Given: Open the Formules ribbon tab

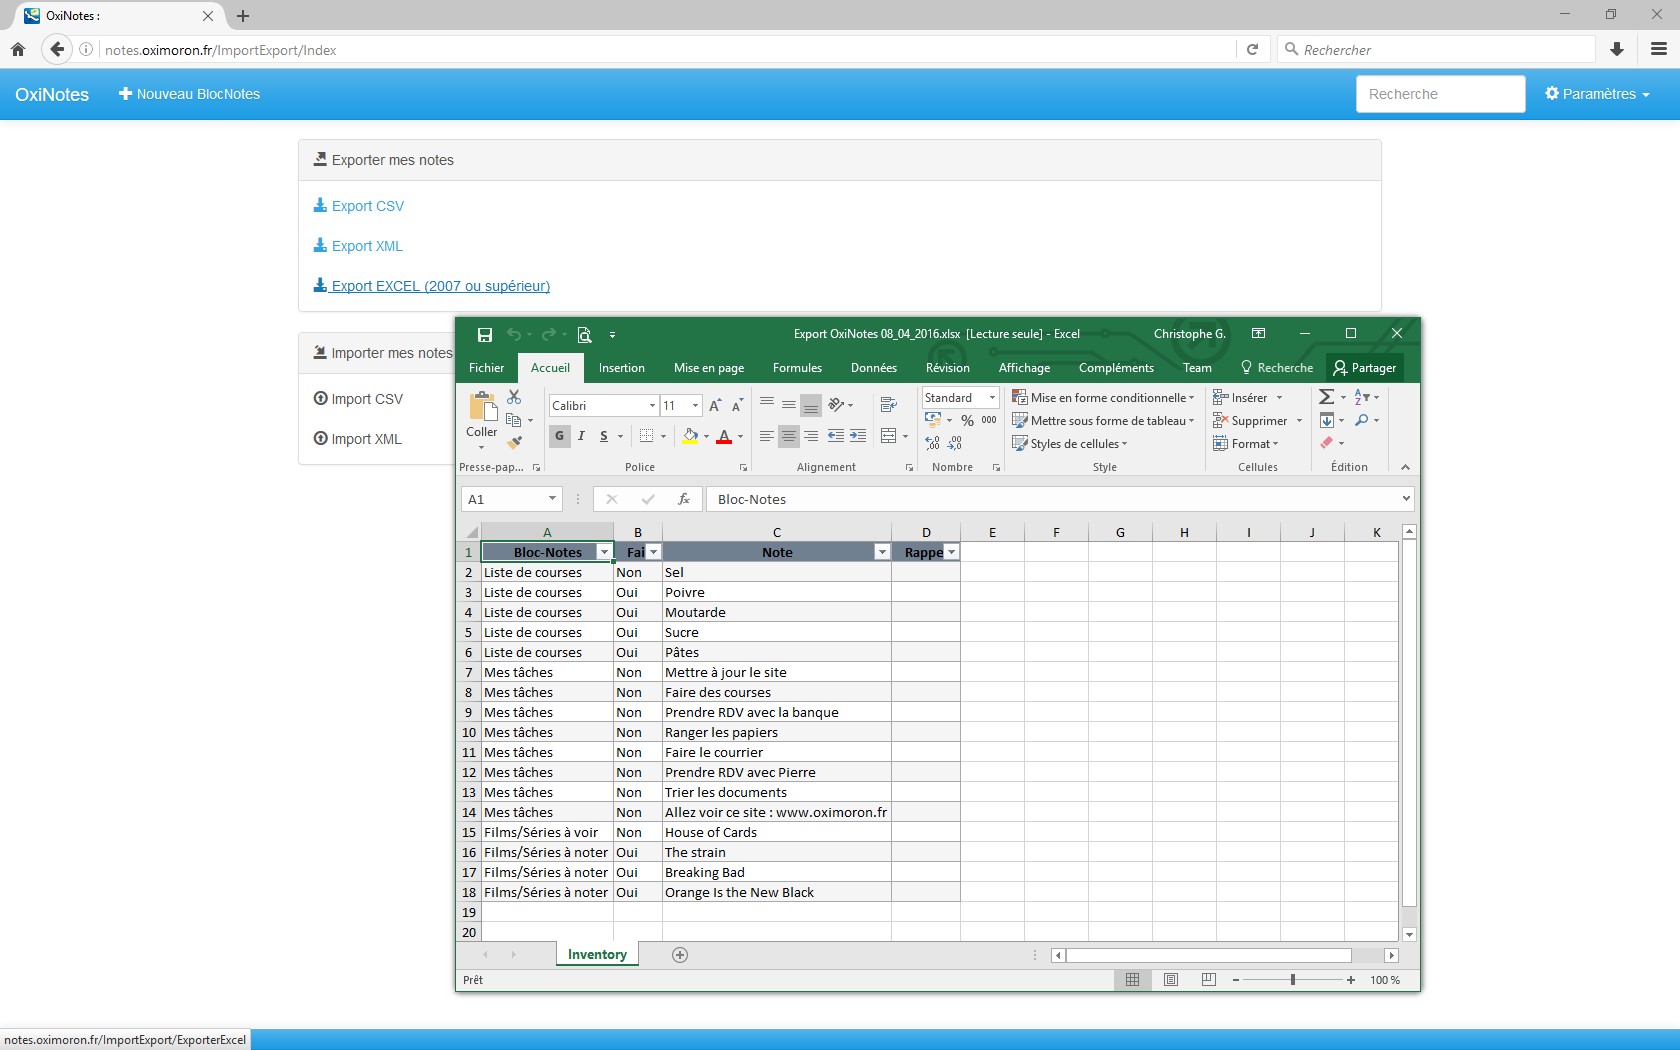Looking at the screenshot, I should click(x=797, y=368).
